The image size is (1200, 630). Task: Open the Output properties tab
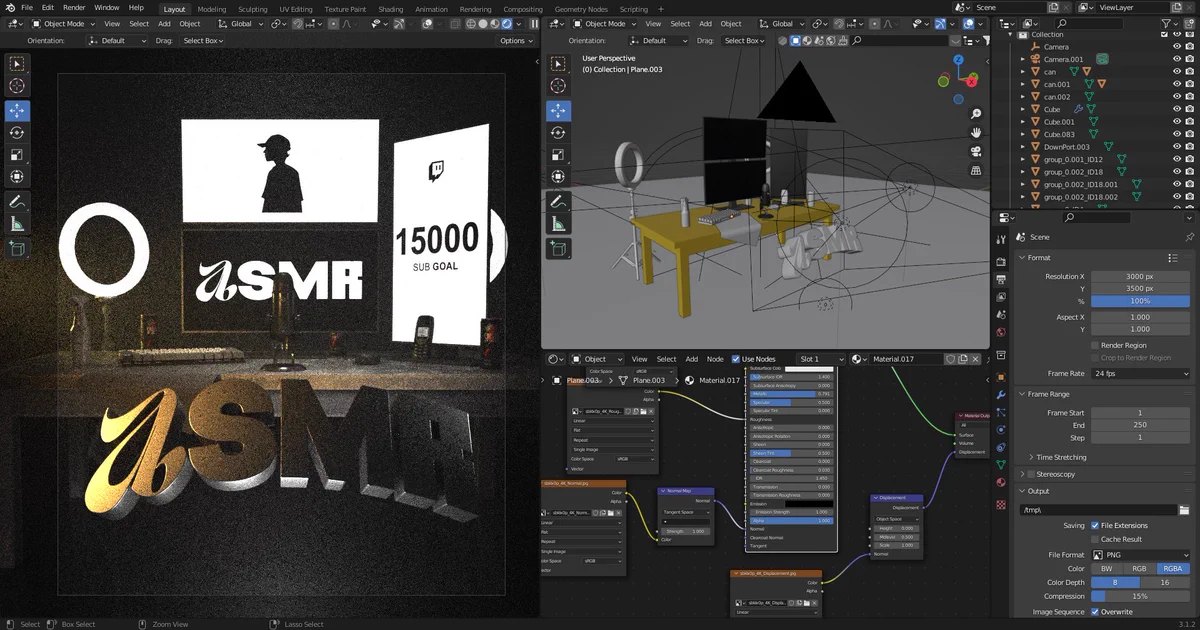[1001, 279]
